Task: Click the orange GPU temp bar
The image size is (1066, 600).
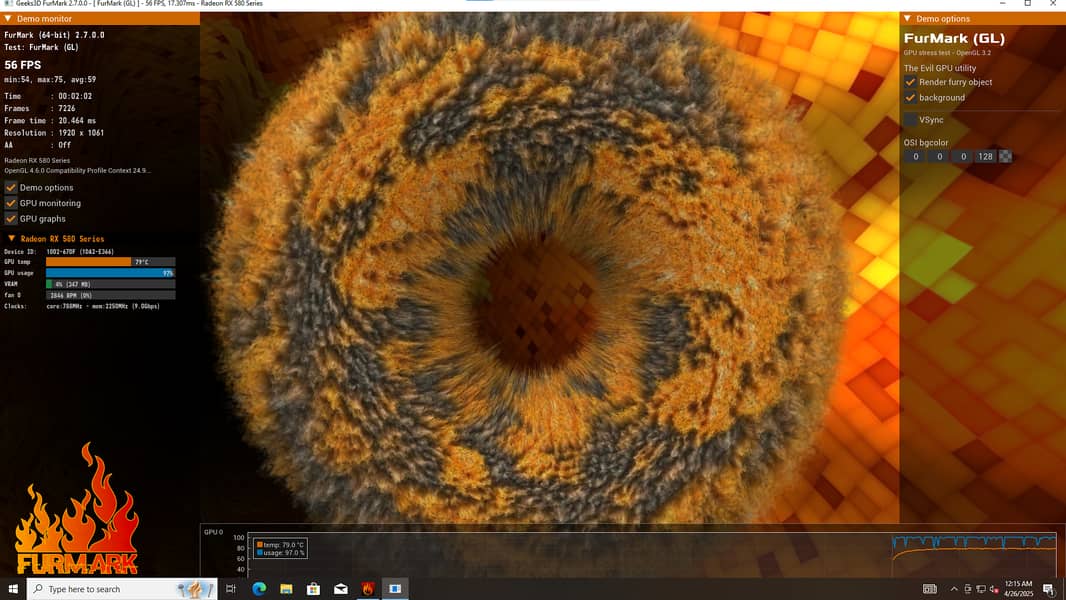Action: pyautogui.click(x=88, y=262)
